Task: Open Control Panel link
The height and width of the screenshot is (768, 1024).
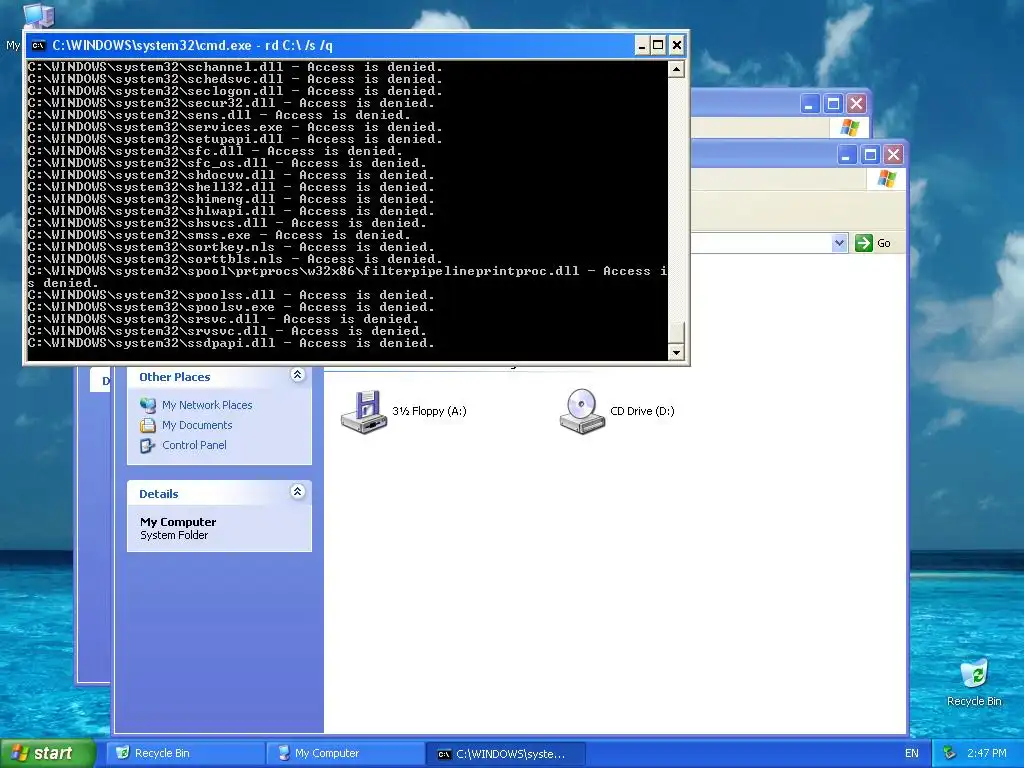Action: click(195, 445)
